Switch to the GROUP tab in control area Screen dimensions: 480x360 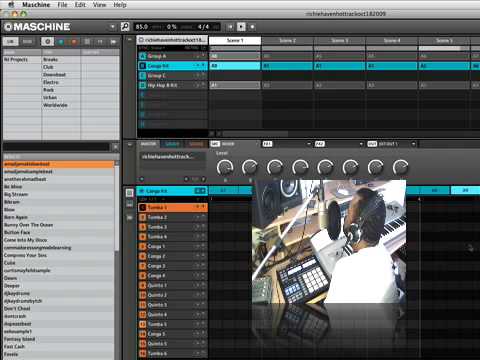click(x=172, y=144)
